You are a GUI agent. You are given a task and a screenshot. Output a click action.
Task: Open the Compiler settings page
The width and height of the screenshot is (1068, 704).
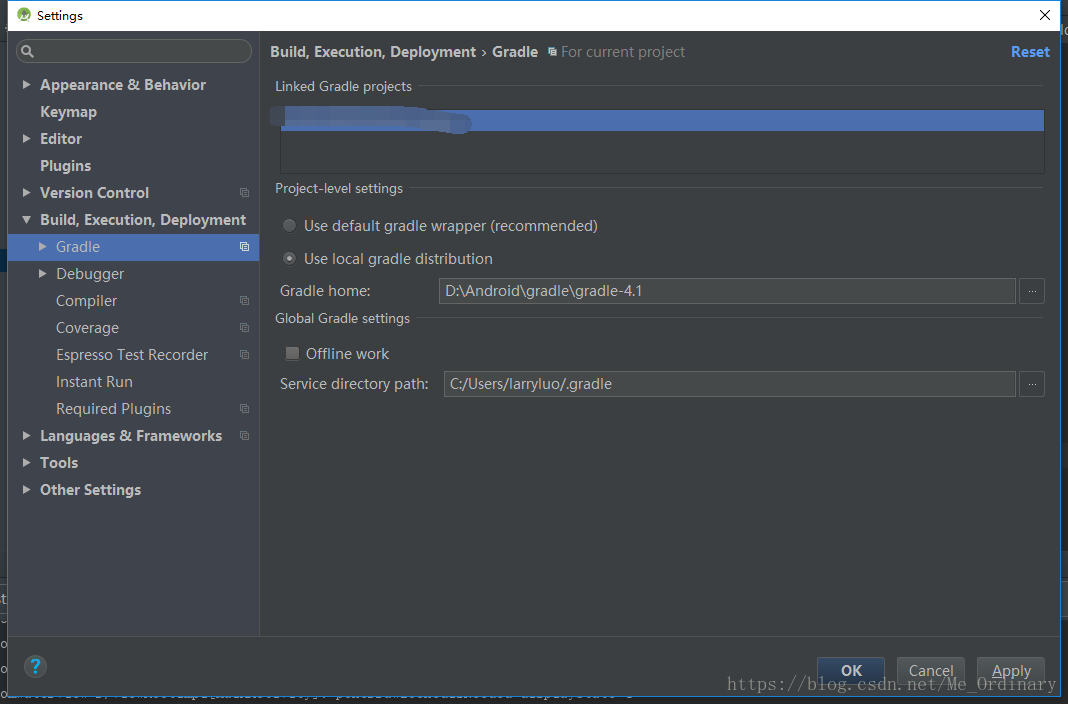87,301
